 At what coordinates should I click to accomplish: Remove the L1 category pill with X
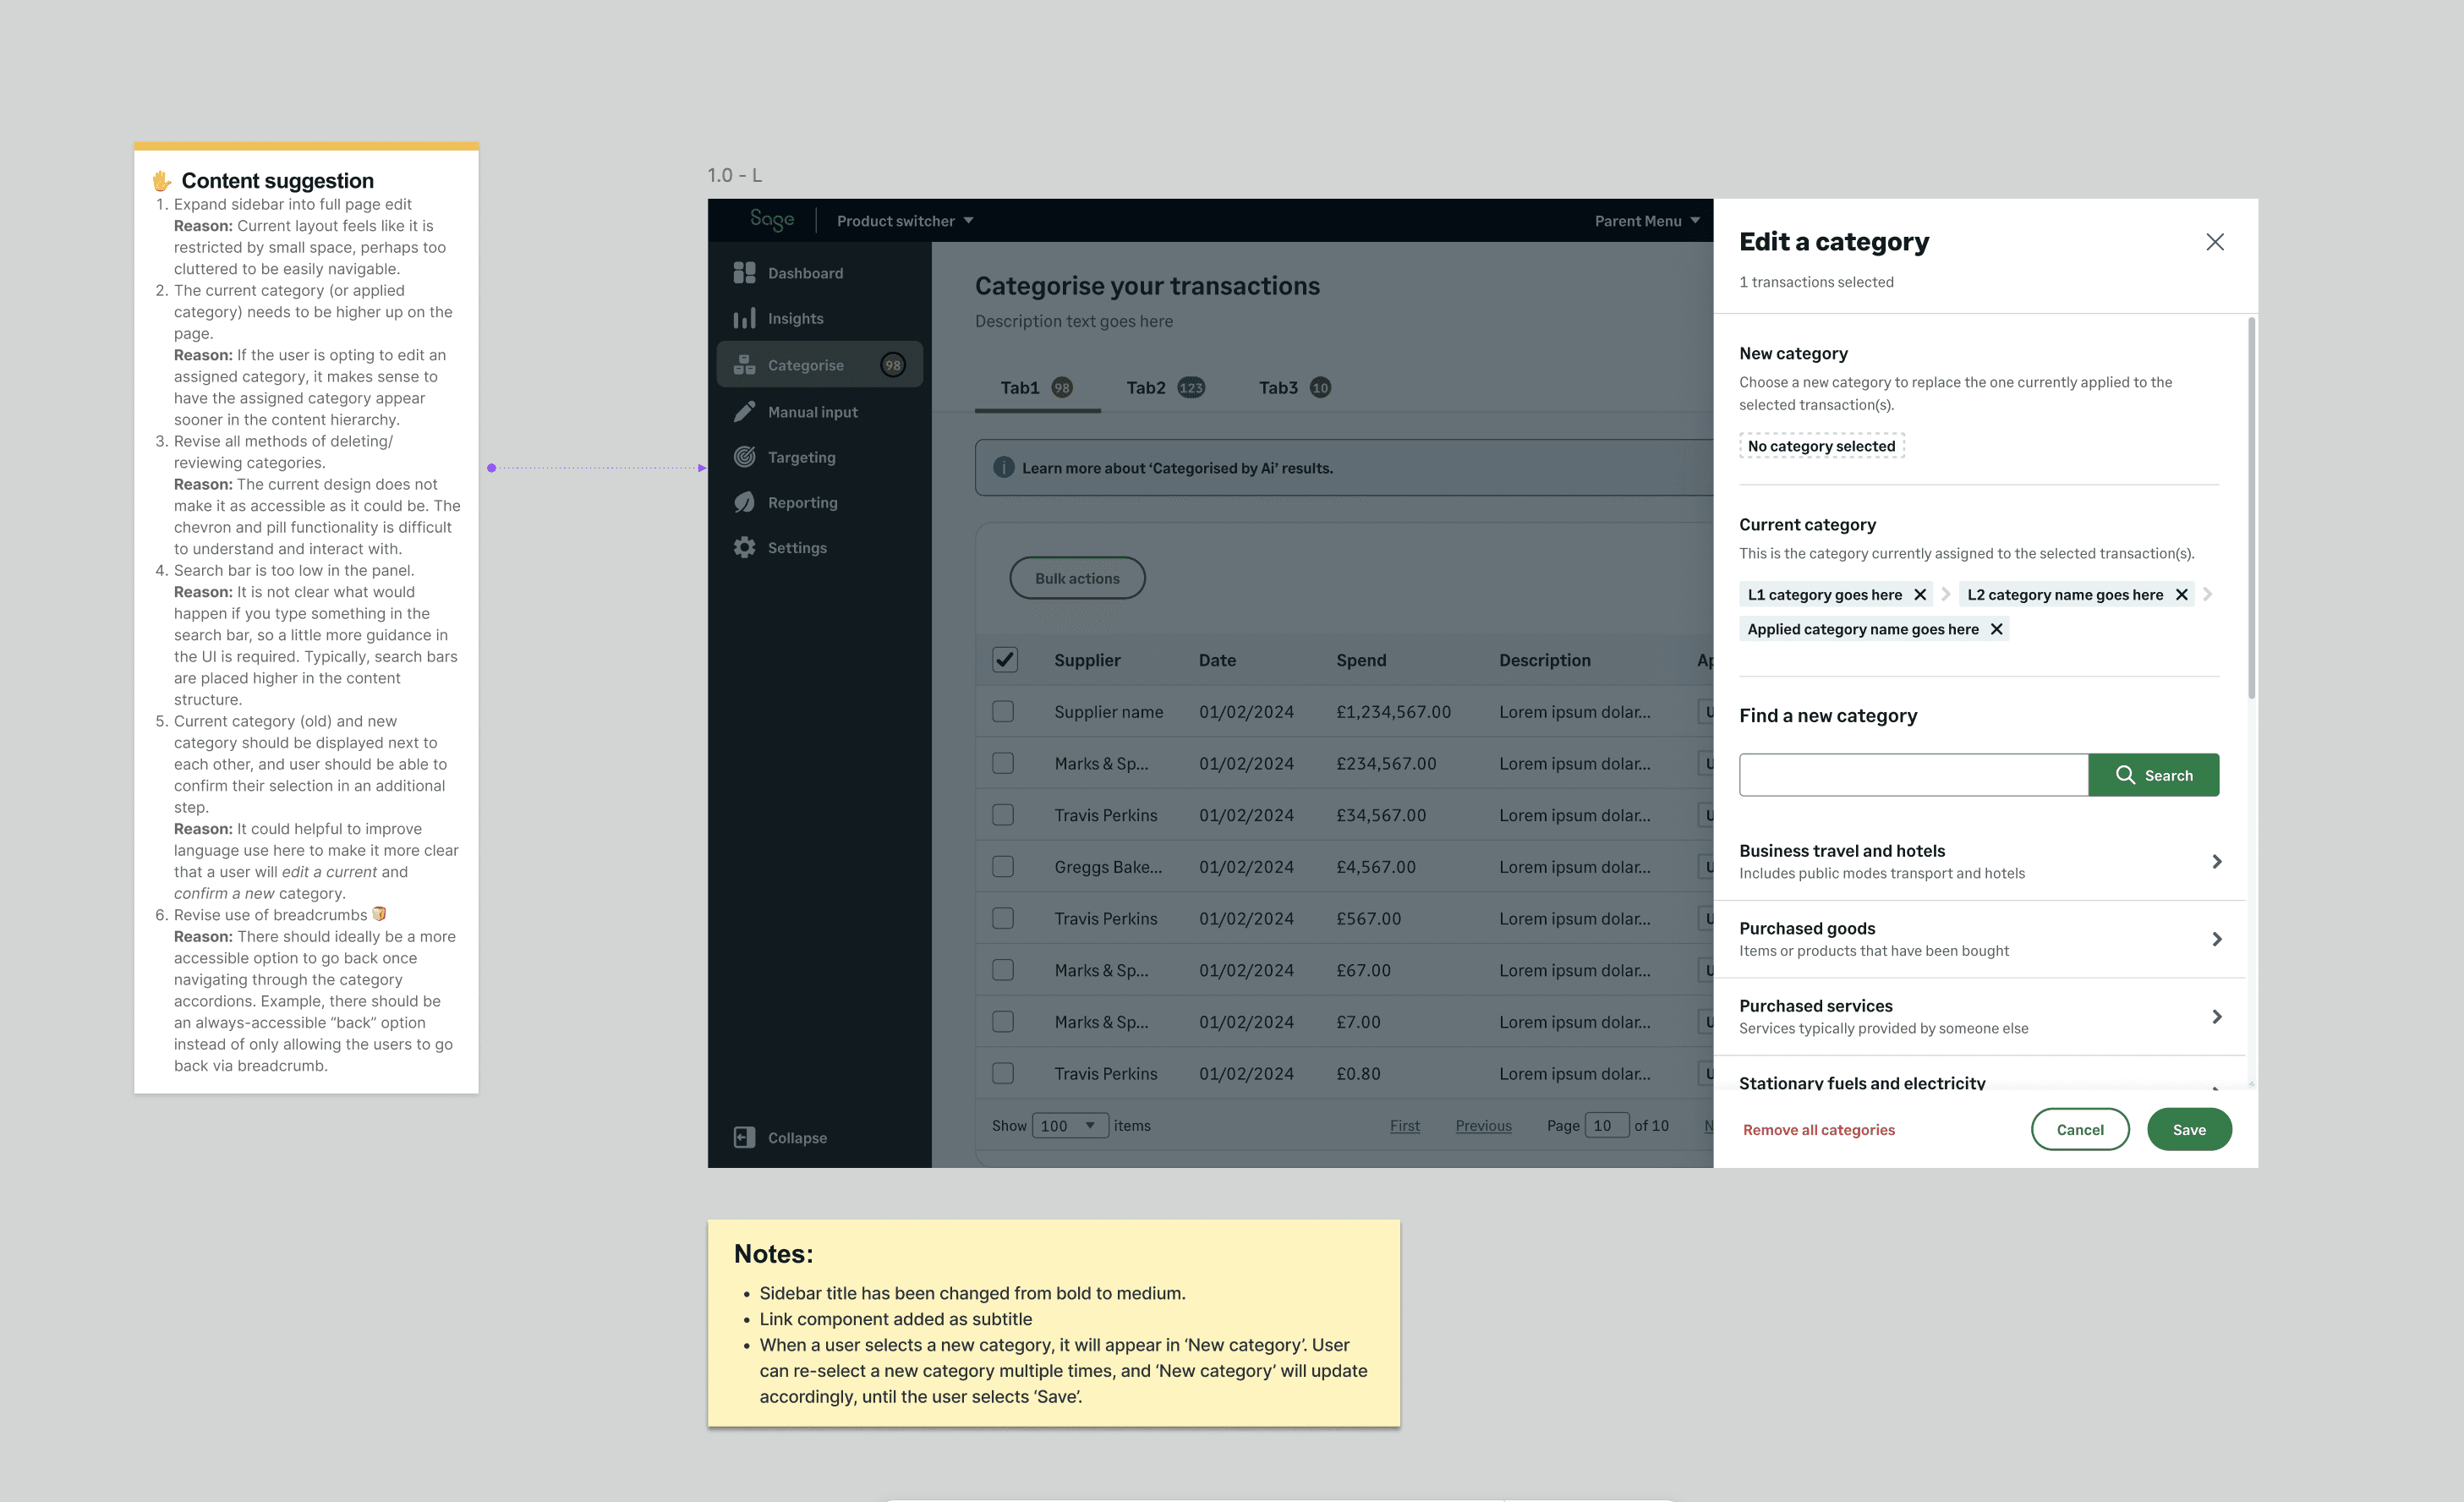click(x=1920, y=595)
